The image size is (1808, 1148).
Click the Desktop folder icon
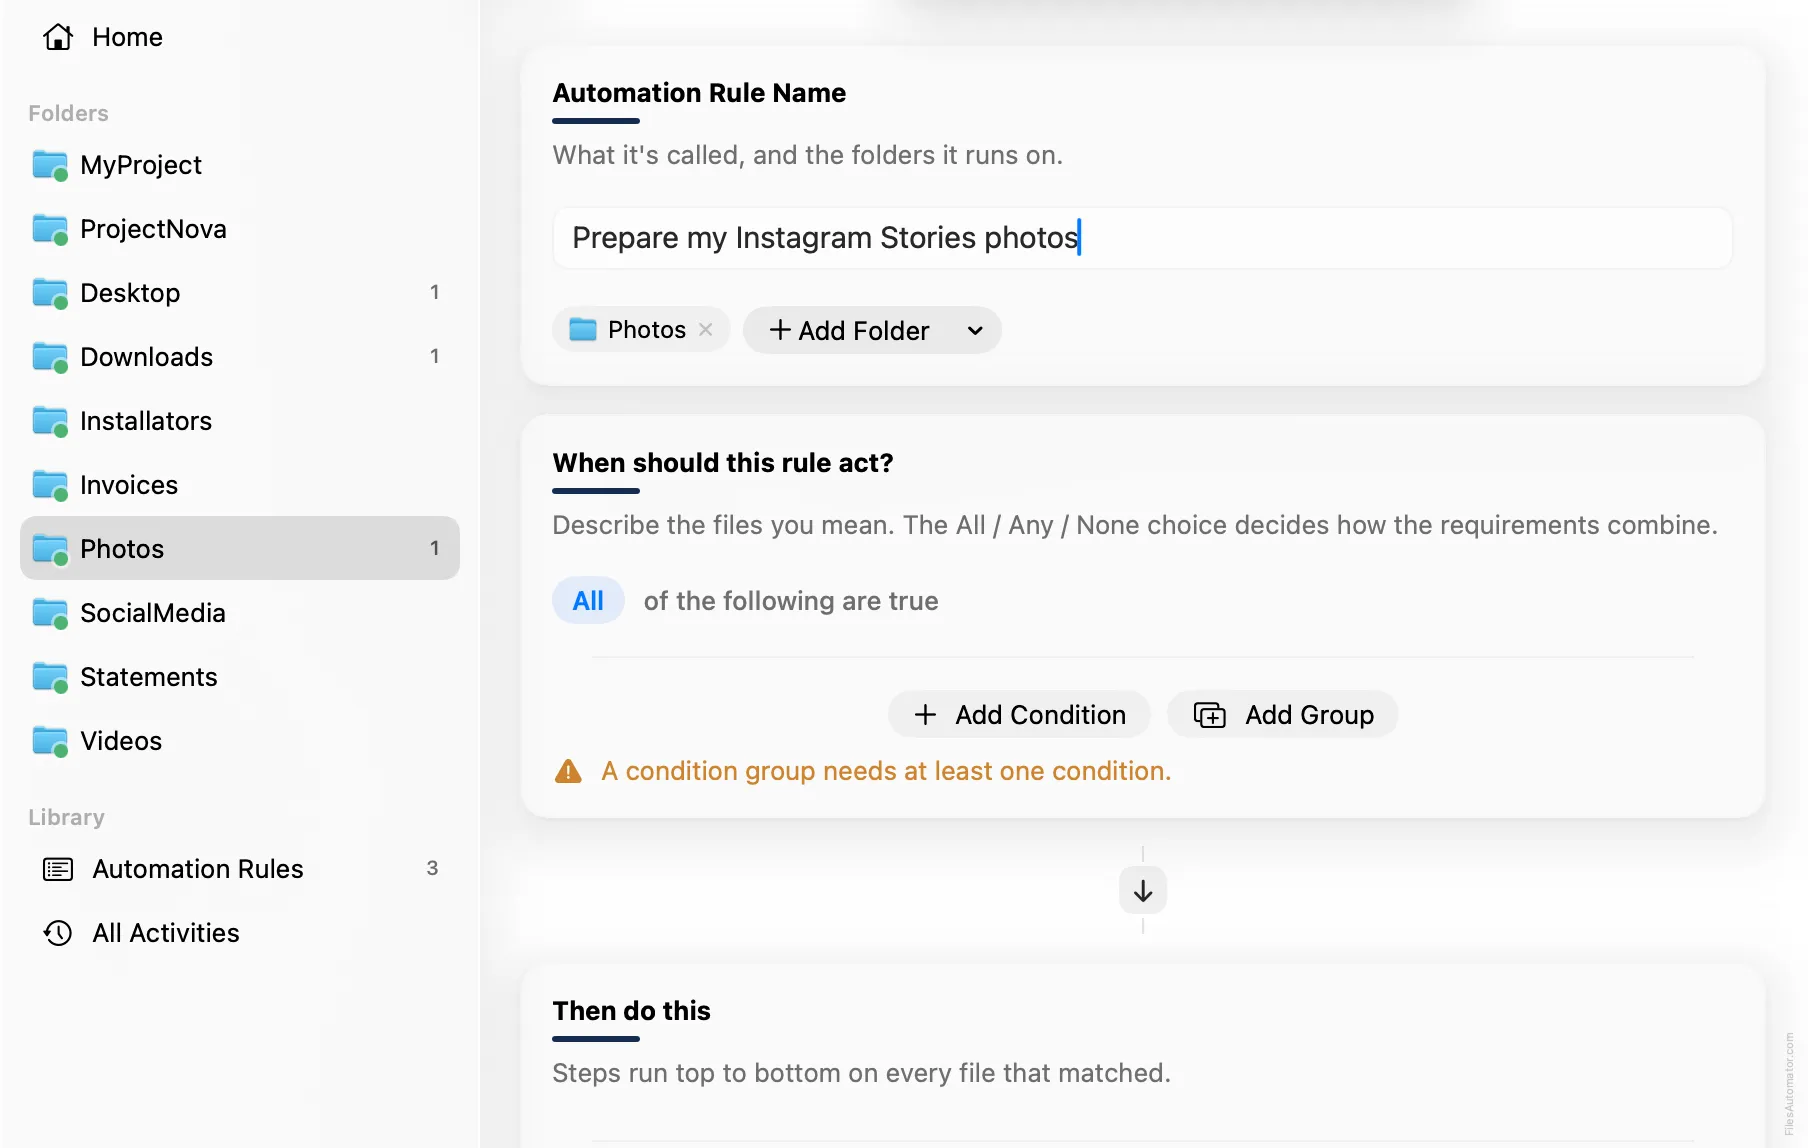point(50,293)
